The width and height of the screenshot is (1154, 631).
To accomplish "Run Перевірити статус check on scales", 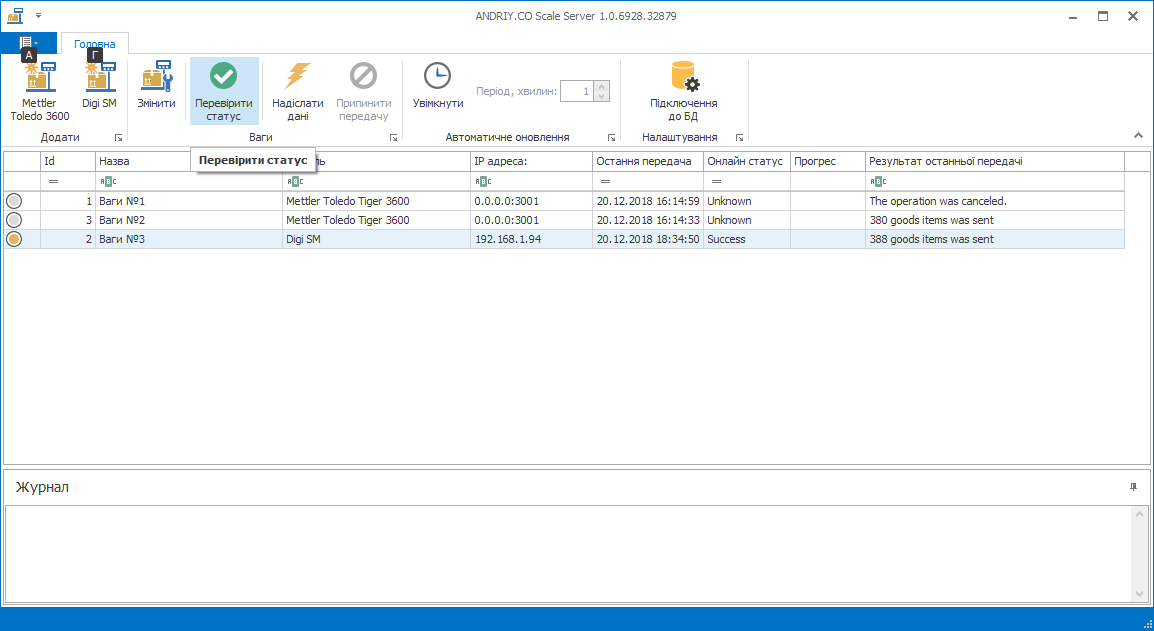I will (x=224, y=91).
